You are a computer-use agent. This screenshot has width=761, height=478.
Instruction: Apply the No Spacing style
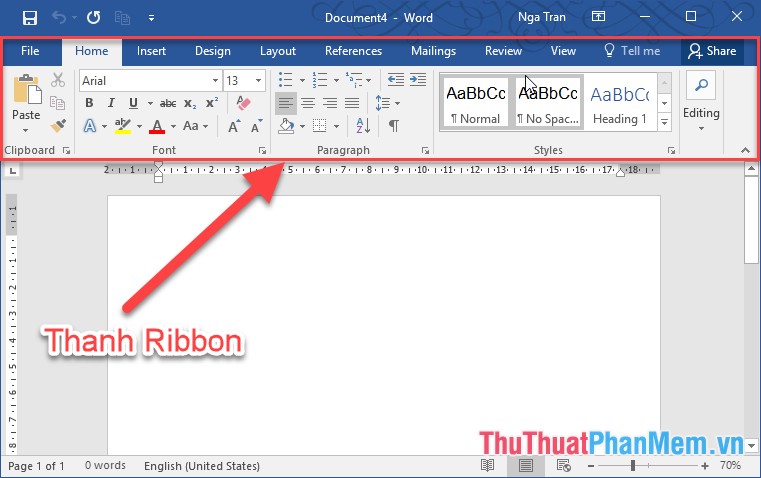pyautogui.click(x=548, y=103)
